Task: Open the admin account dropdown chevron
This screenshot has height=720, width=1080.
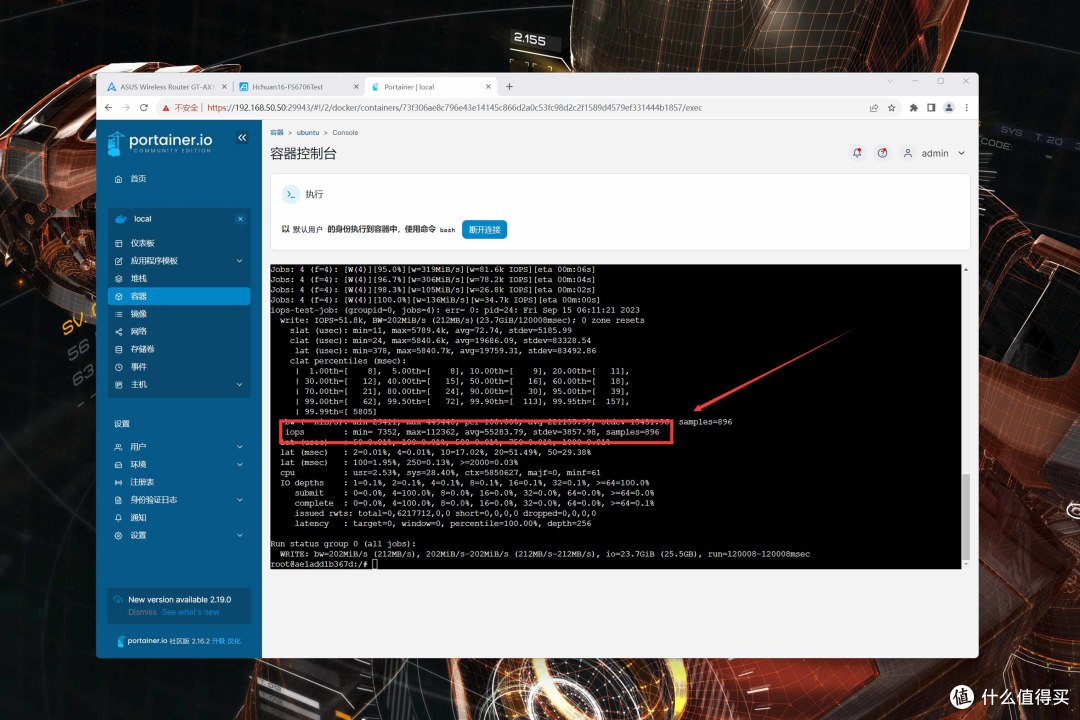Action: click(x=962, y=153)
